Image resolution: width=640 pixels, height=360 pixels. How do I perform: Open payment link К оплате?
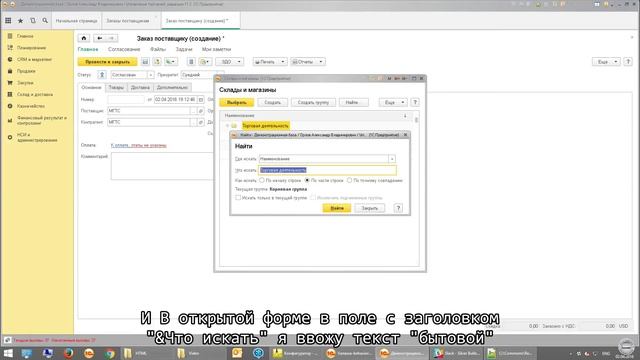coord(139,145)
